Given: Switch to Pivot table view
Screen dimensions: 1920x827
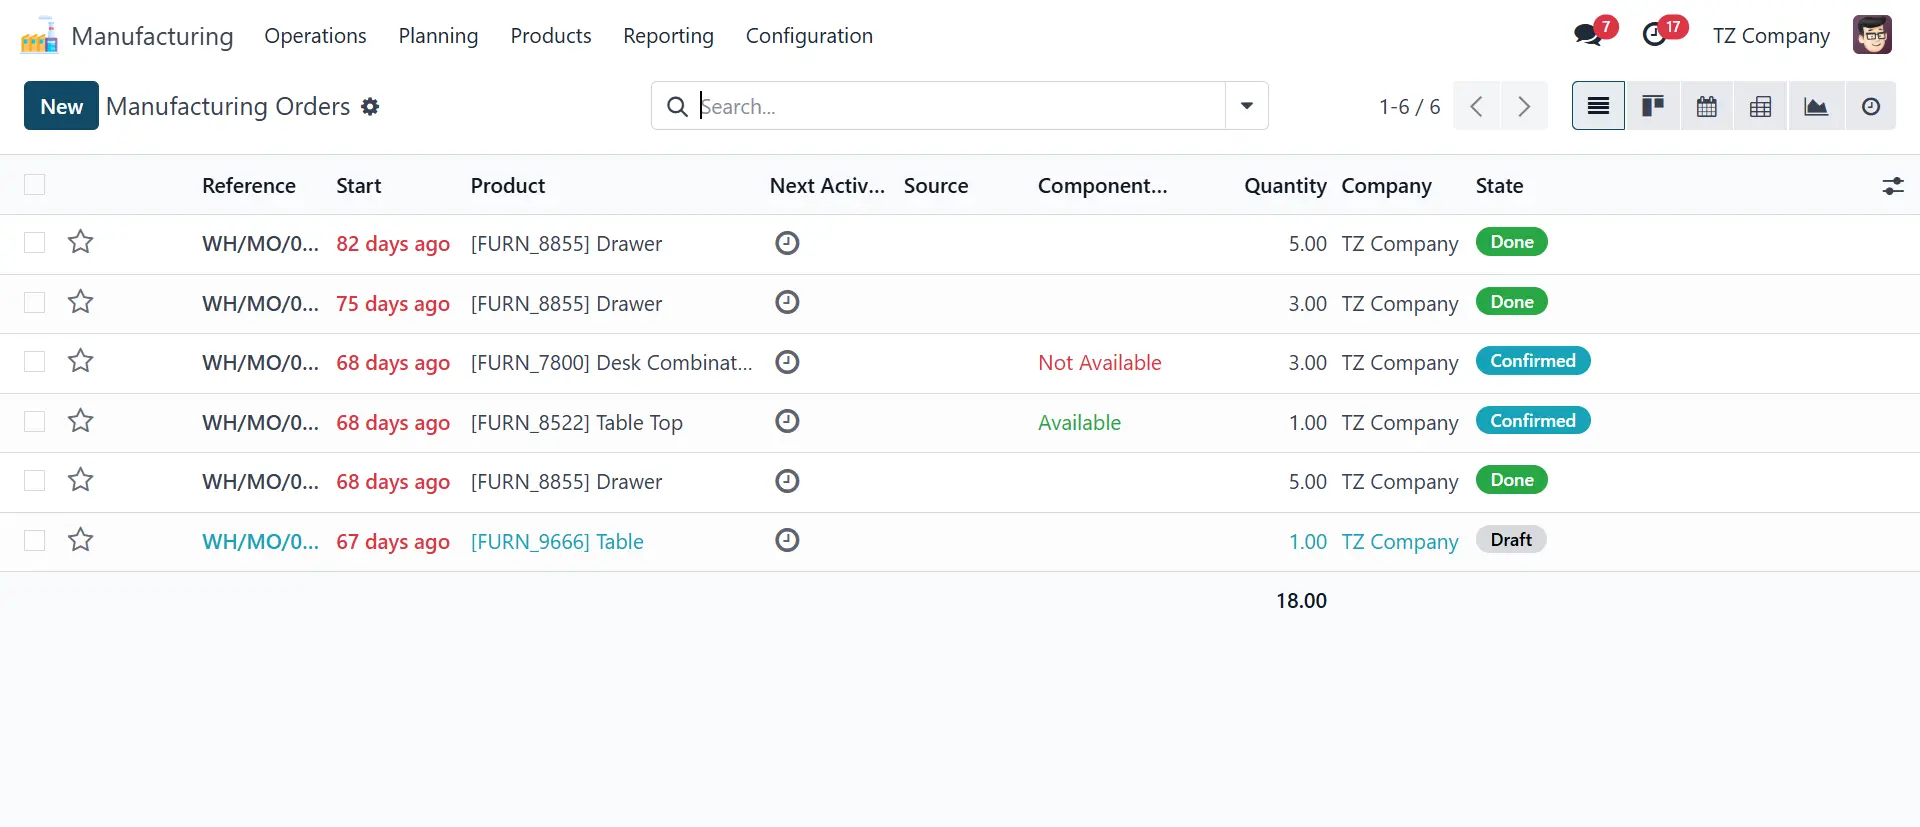Looking at the screenshot, I should [x=1761, y=106].
